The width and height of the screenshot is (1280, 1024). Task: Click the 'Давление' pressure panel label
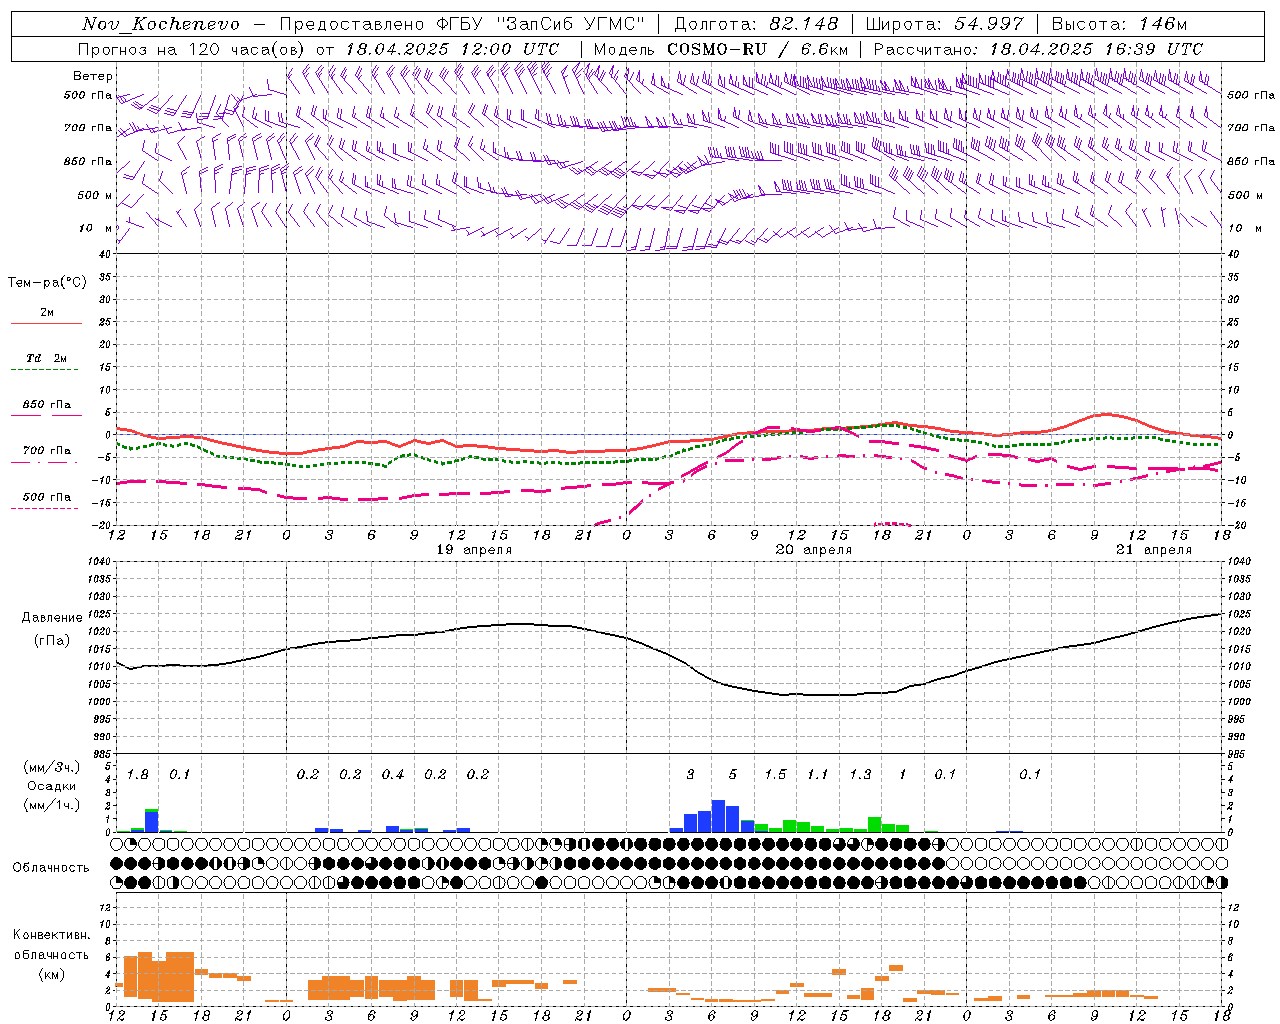[50, 618]
